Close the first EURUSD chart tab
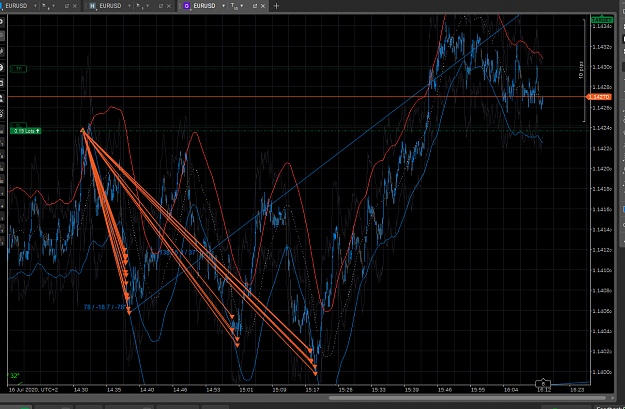Image resolution: width=625 pixels, height=409 pixels. pyautogui.click(x=75, y=6)
